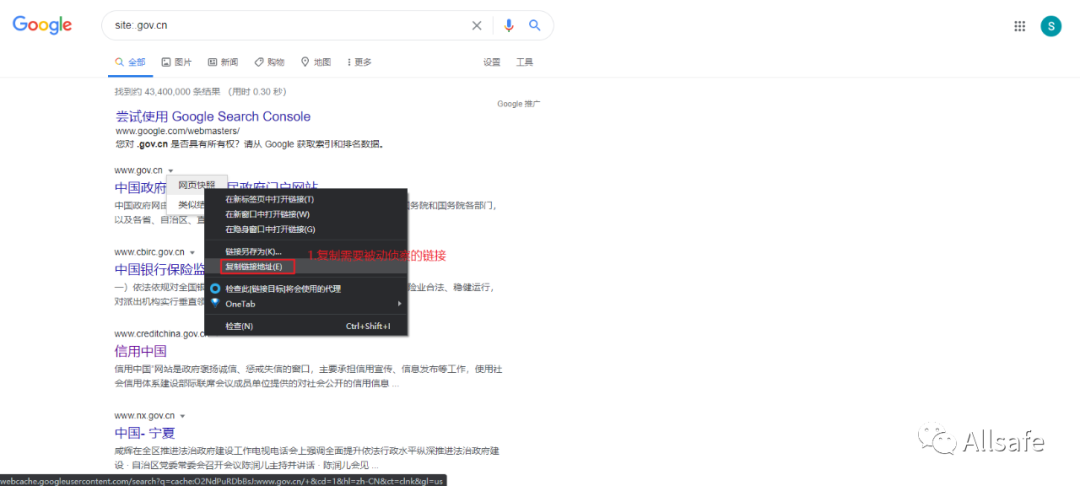Screen dimensions: 1080x486
Task: Switch to the 新闻 tab
Action: tap(222, 62)
